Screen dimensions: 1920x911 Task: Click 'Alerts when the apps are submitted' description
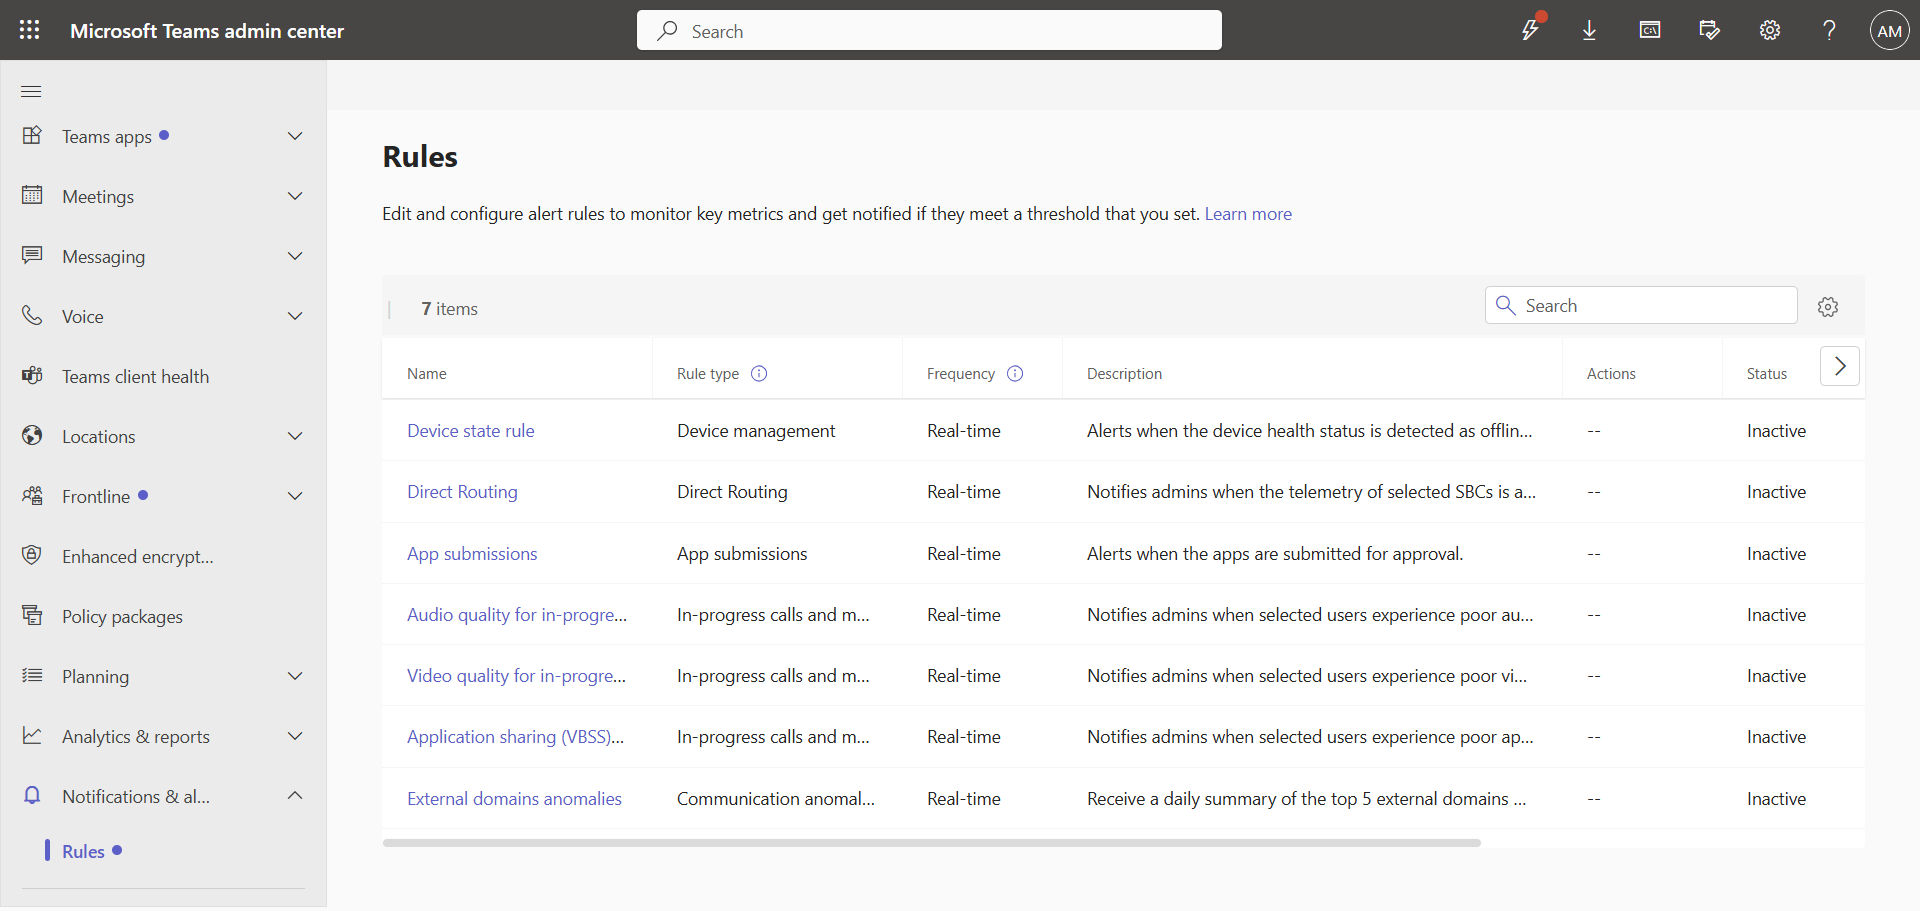click(x=1275, y=554)
